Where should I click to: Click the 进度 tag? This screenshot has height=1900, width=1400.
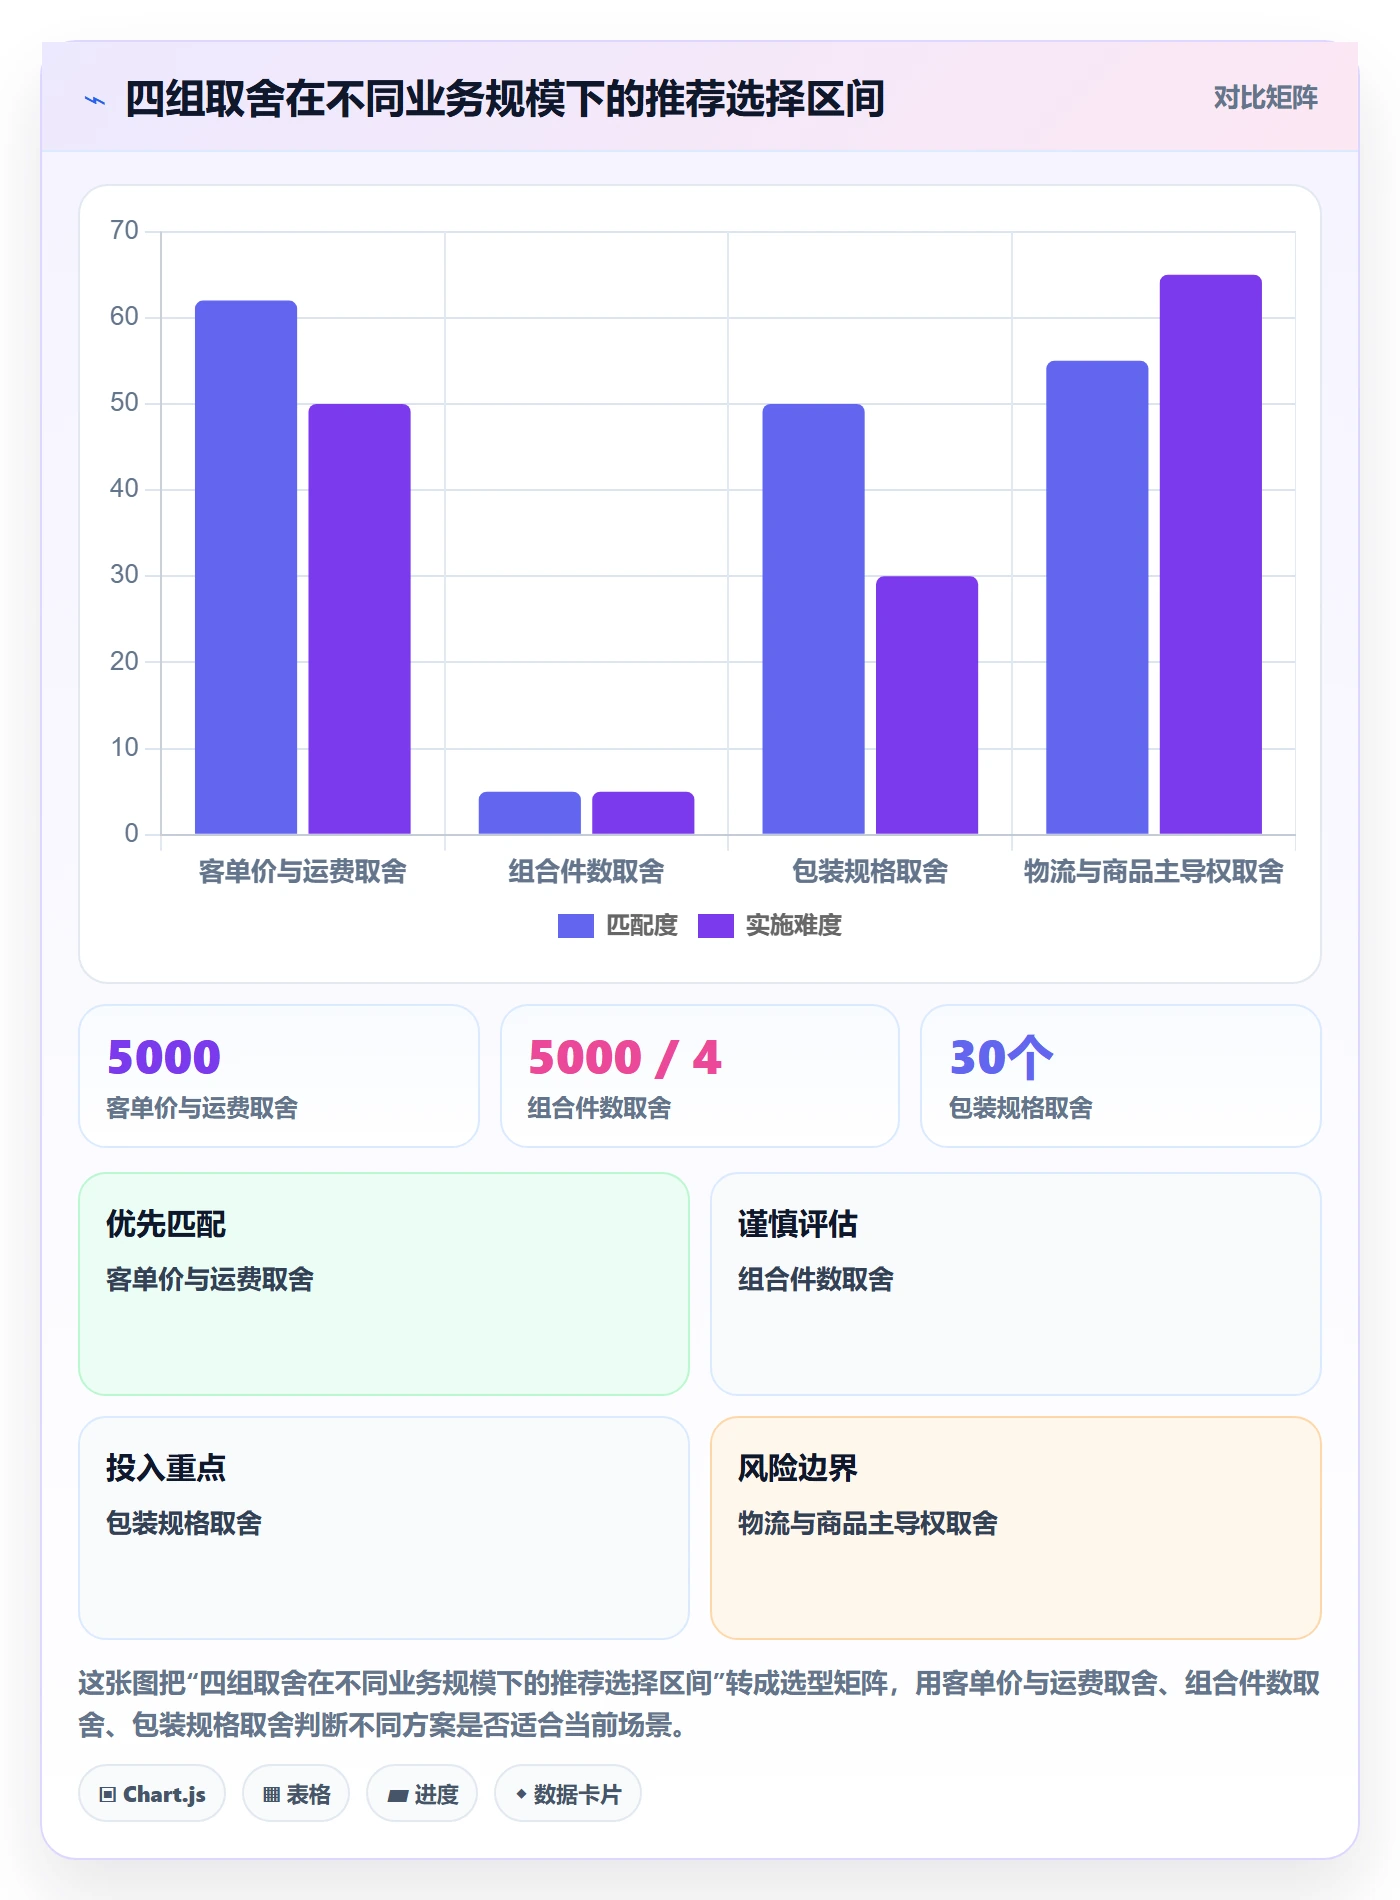click(422, 1794)
